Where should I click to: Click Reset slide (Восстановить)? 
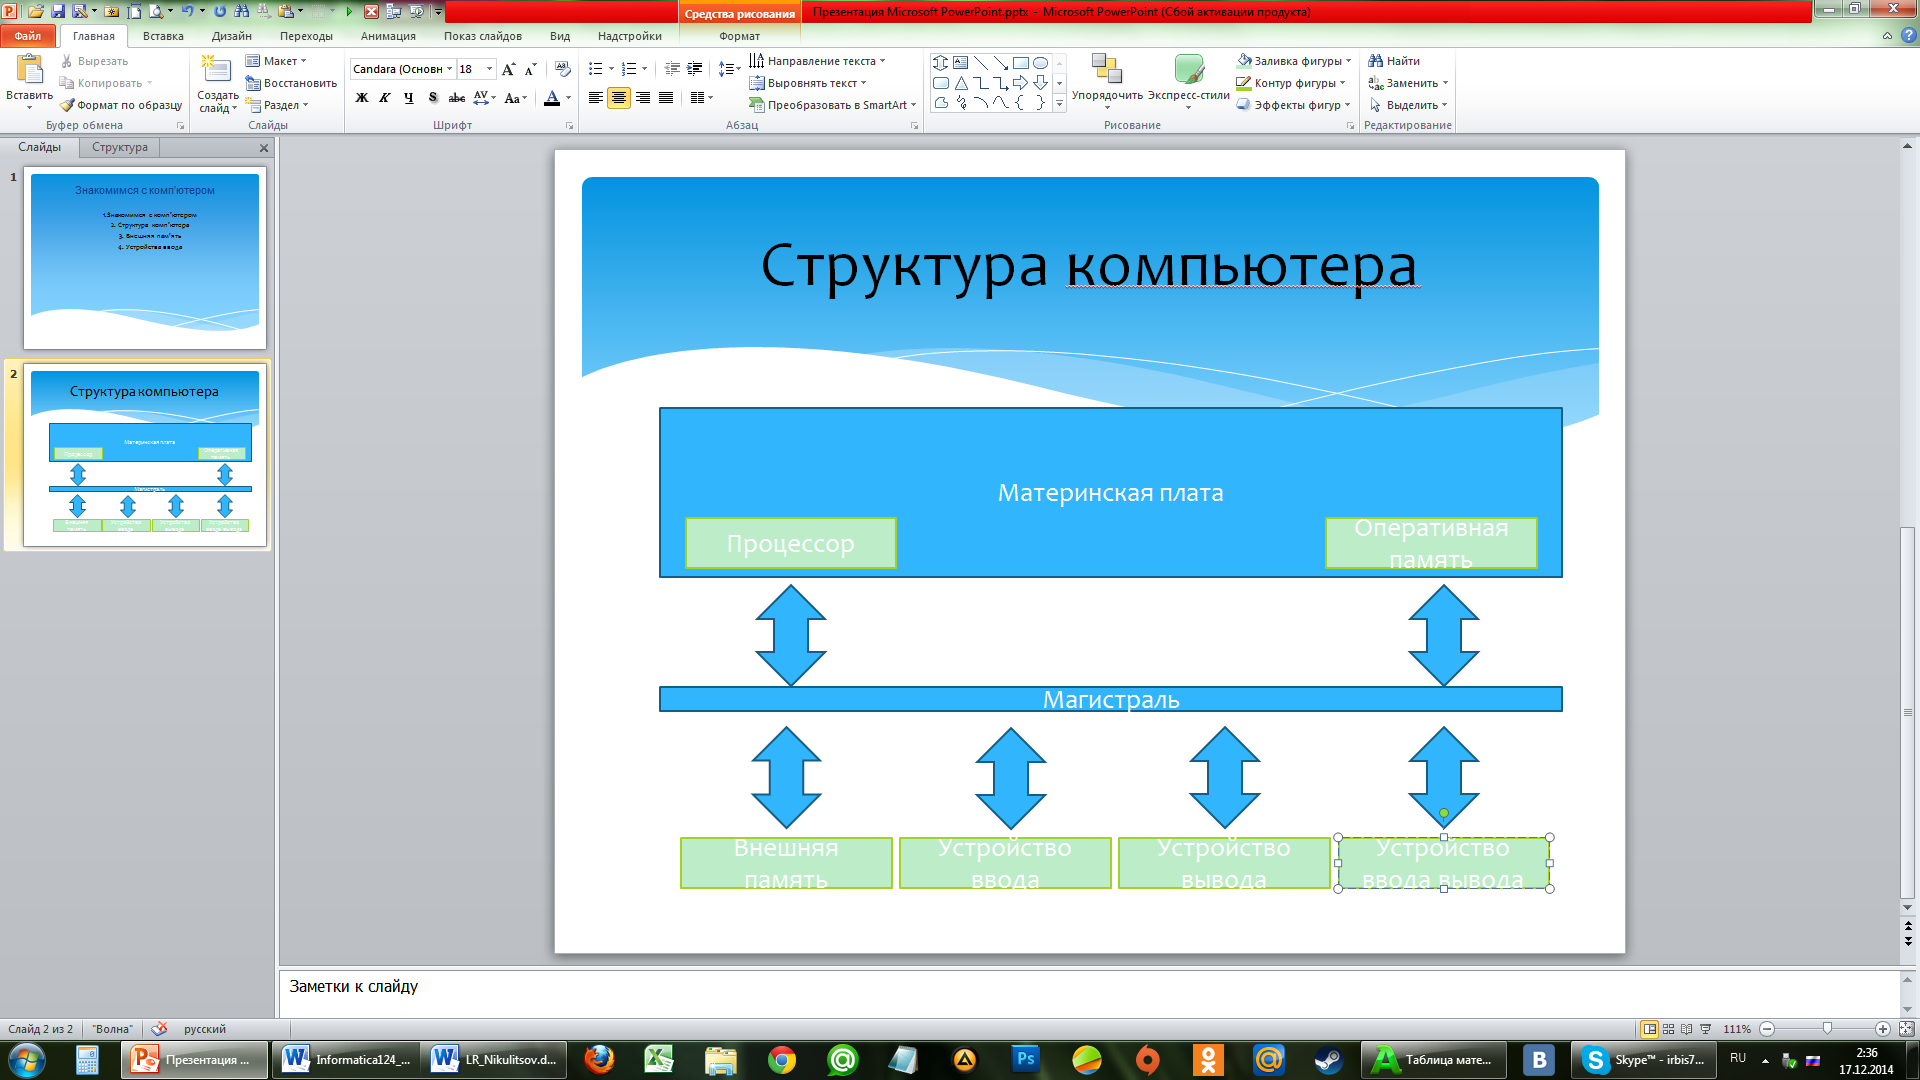291,83
